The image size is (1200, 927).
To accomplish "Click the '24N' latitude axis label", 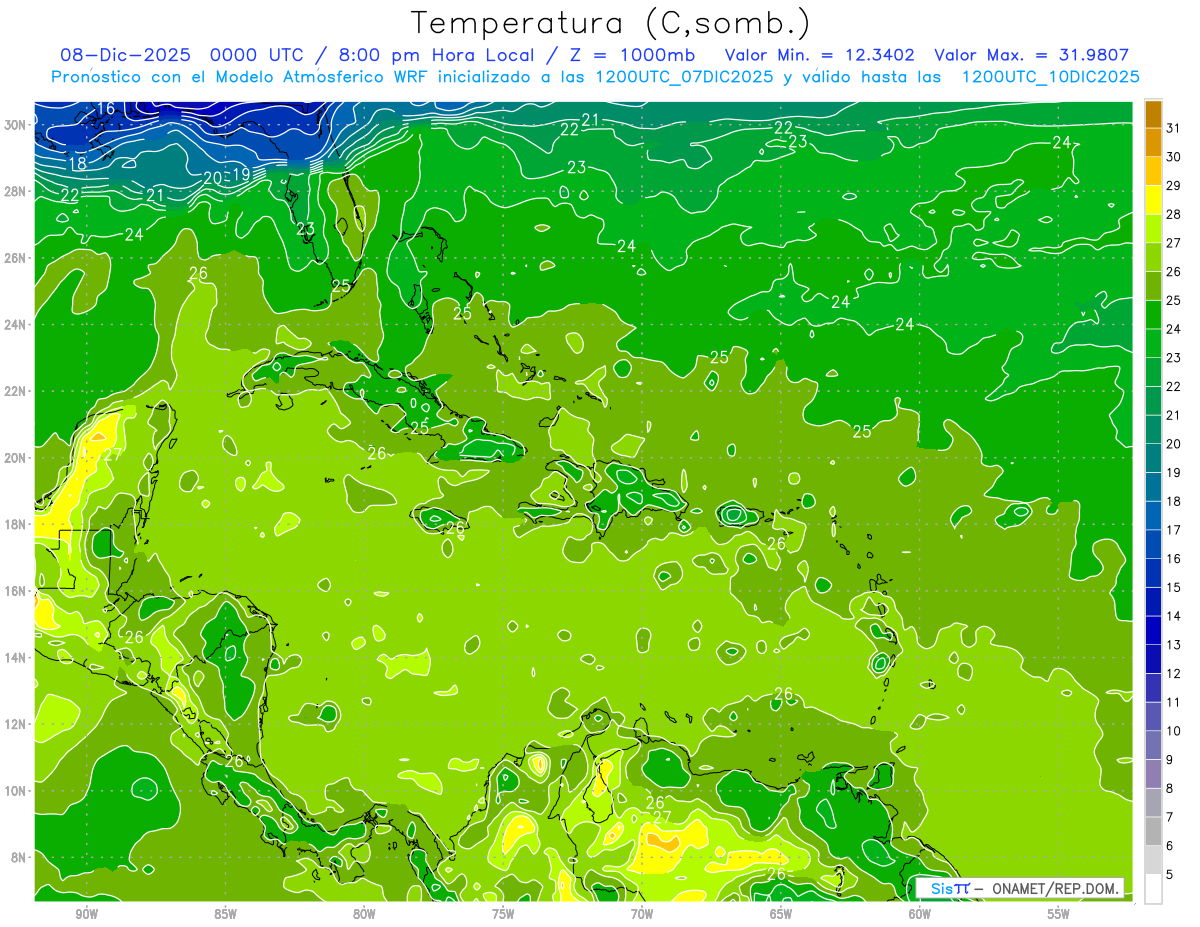I will pyautogui.click(x=13, y=324).
